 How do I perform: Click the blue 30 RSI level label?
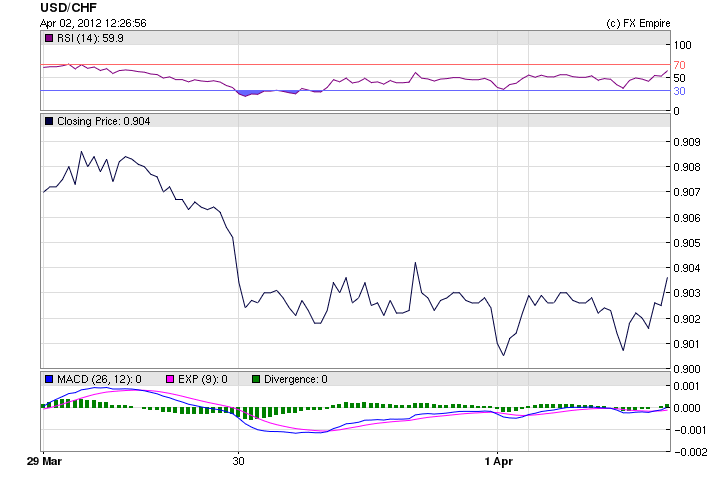[x=679, y=91]
